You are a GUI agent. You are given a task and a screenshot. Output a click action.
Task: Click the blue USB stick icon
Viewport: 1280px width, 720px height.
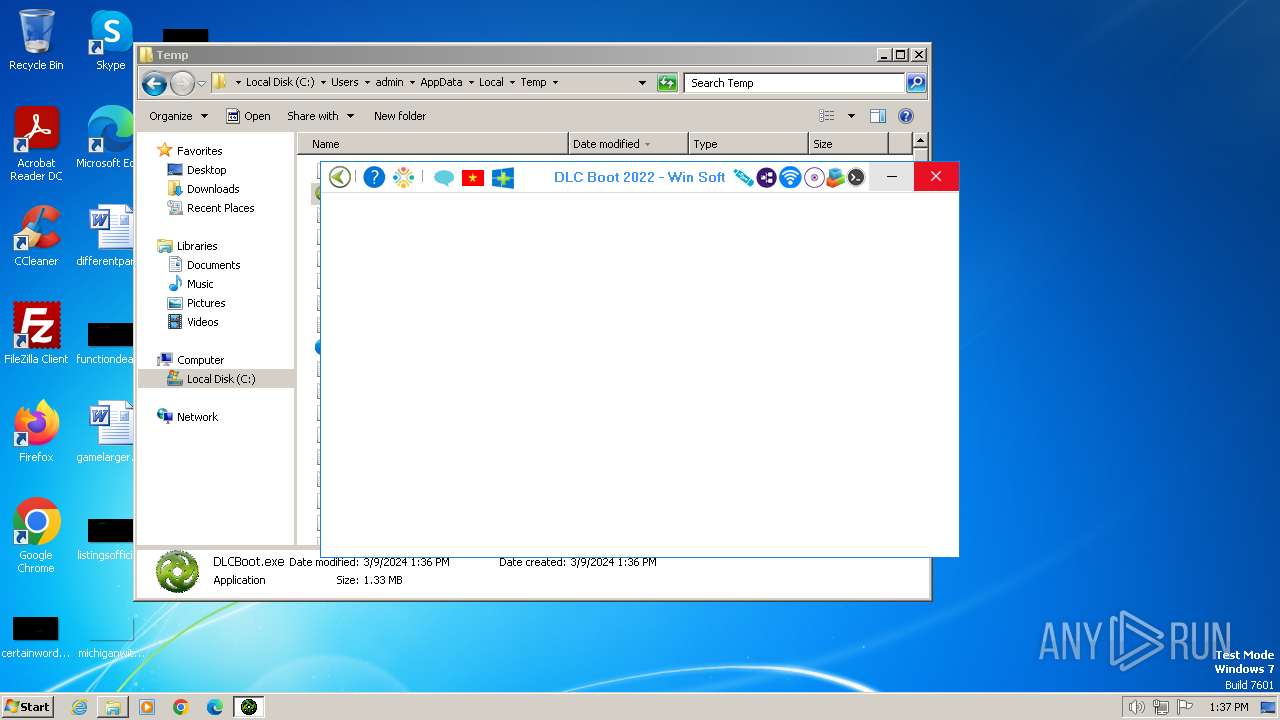[743, 177]
